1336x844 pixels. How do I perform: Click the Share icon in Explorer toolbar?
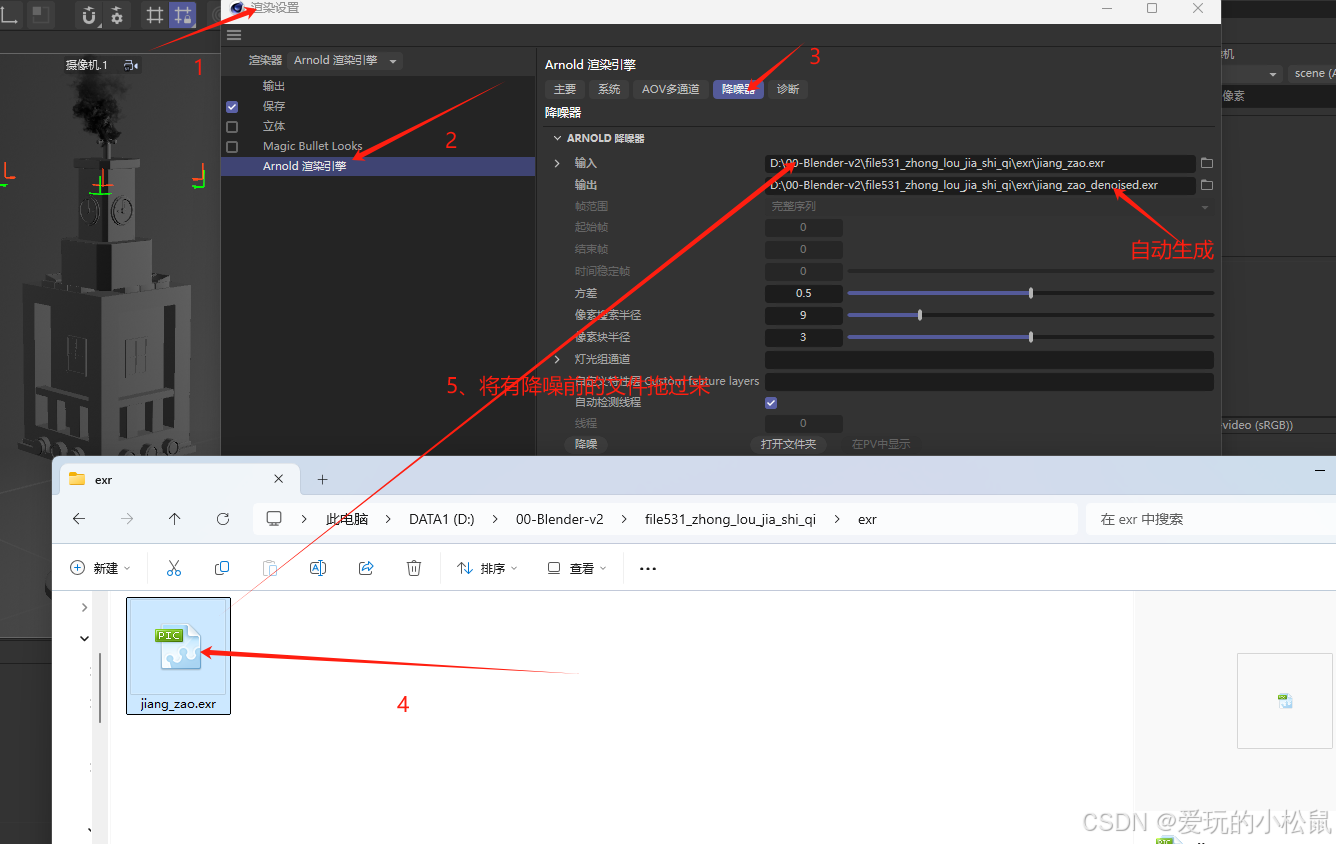[x=366, y=568]
